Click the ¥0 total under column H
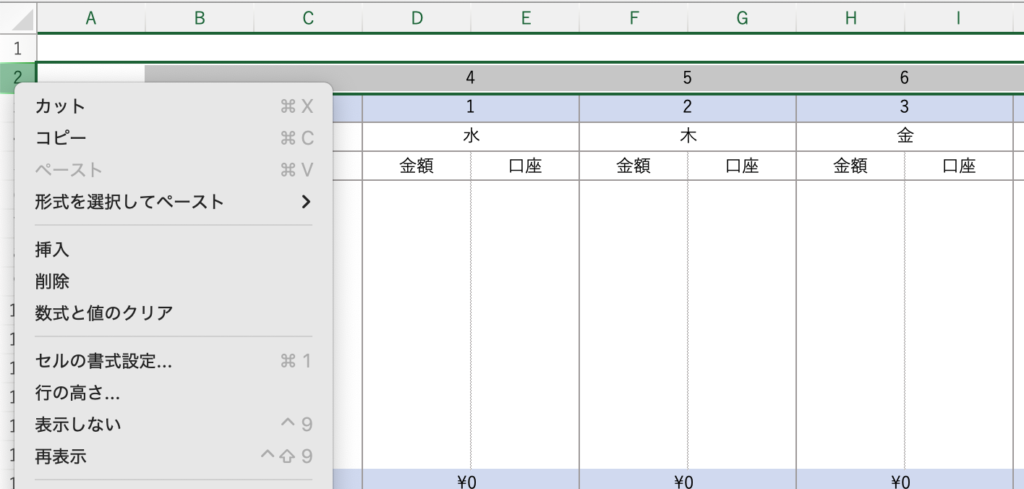The height and width of the screenshot is (489, 1024). coord(904,481)
